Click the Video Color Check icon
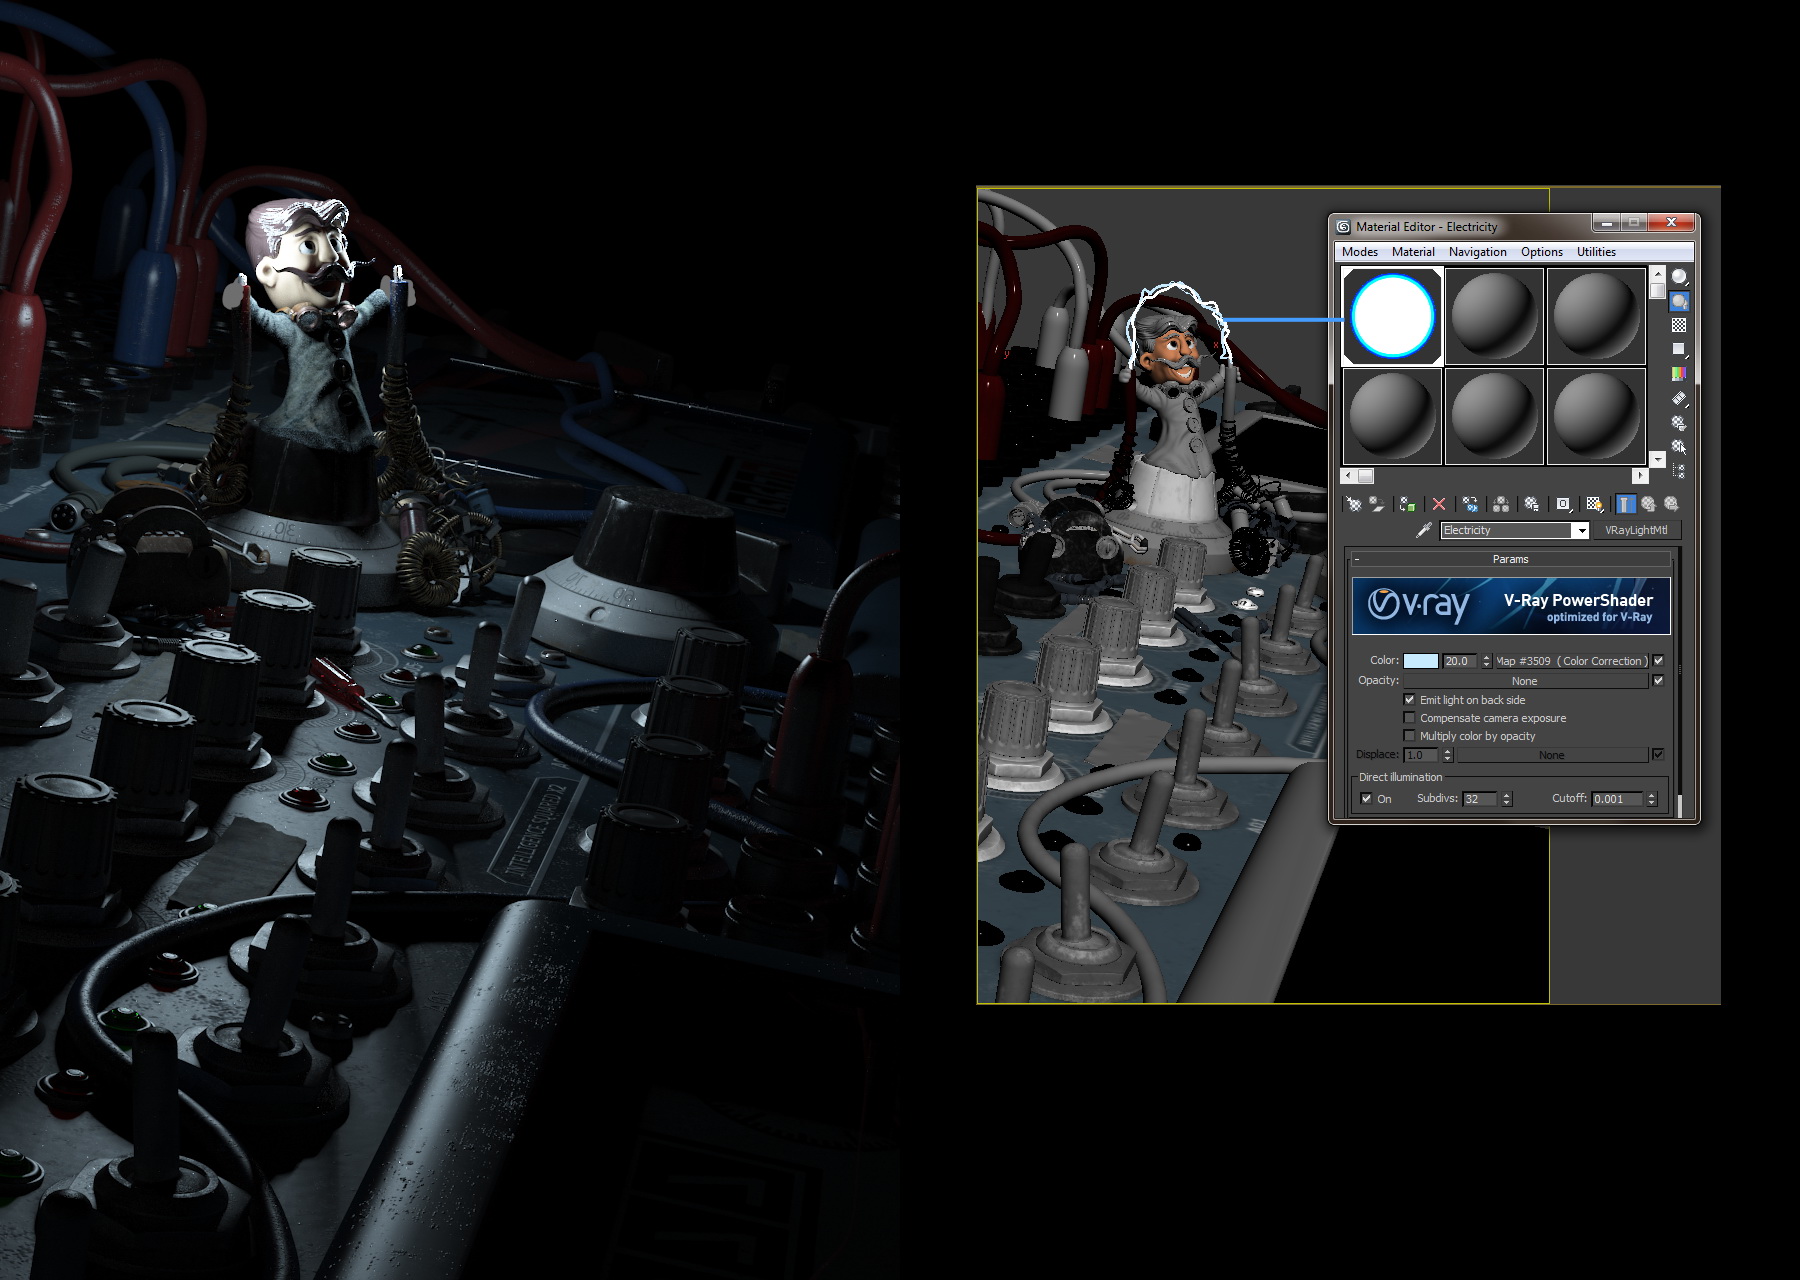The image size is (1800, 1280). [x=1679, y=374]
